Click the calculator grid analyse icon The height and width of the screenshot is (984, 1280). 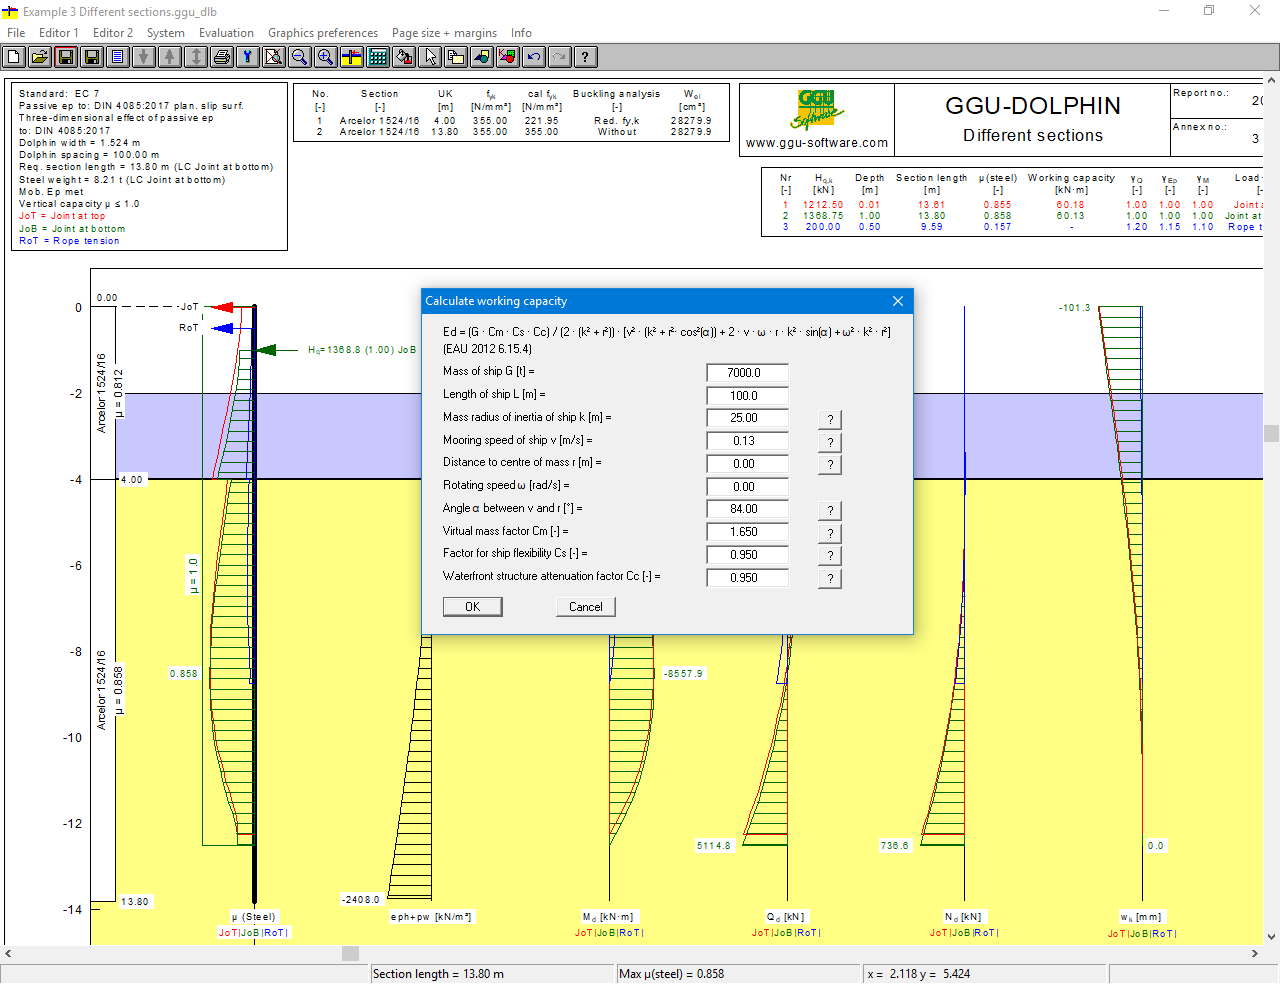pos(378,57)
